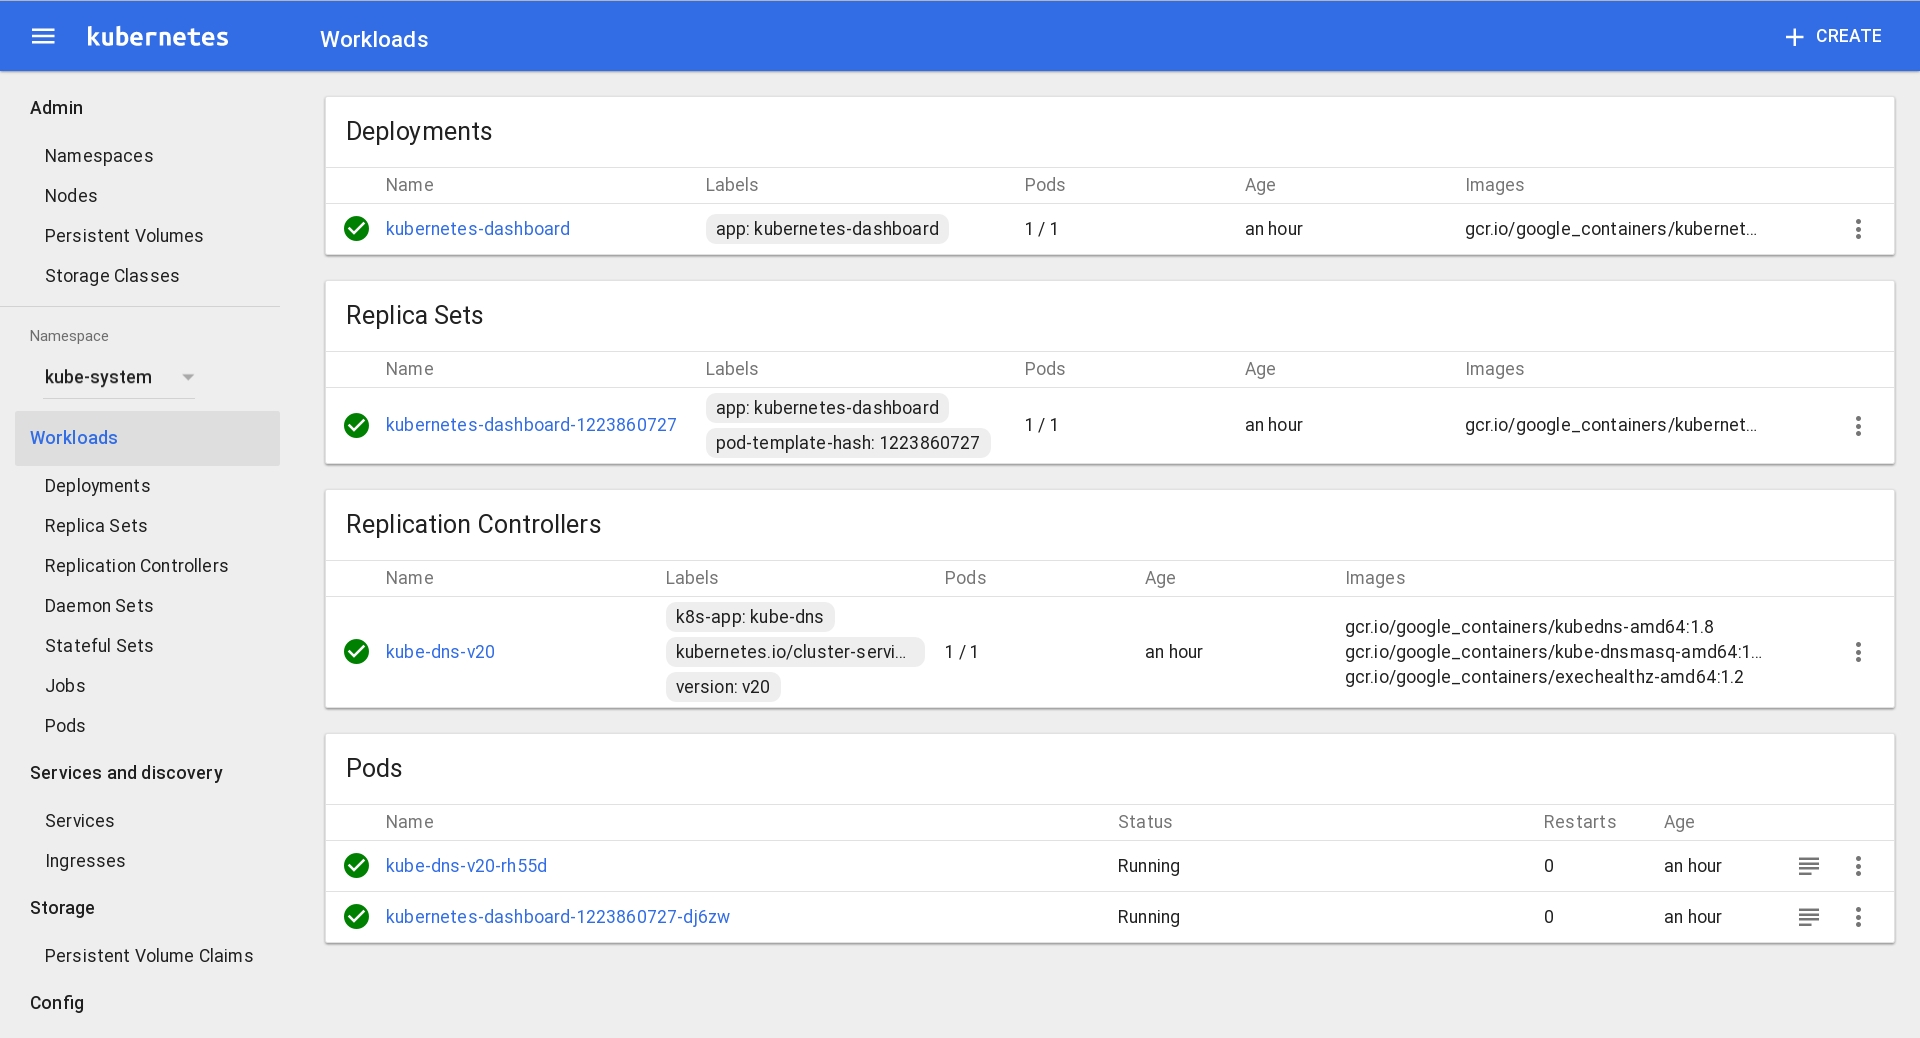Image resolution: width=1920 pixels, height=1038 pixels.
Task: Click kube-dnsmasq-amd64 image text
Action: pos(1553,652)
